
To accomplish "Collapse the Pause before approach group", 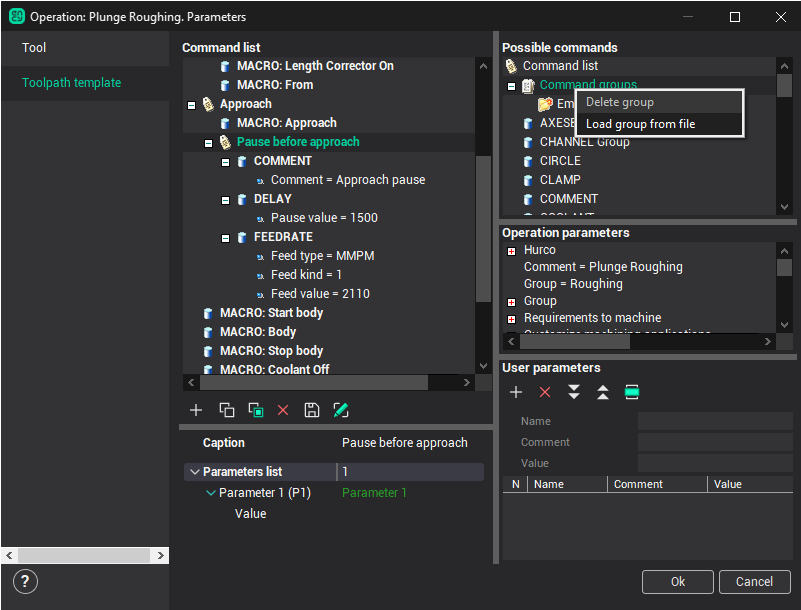I will 208,143.
